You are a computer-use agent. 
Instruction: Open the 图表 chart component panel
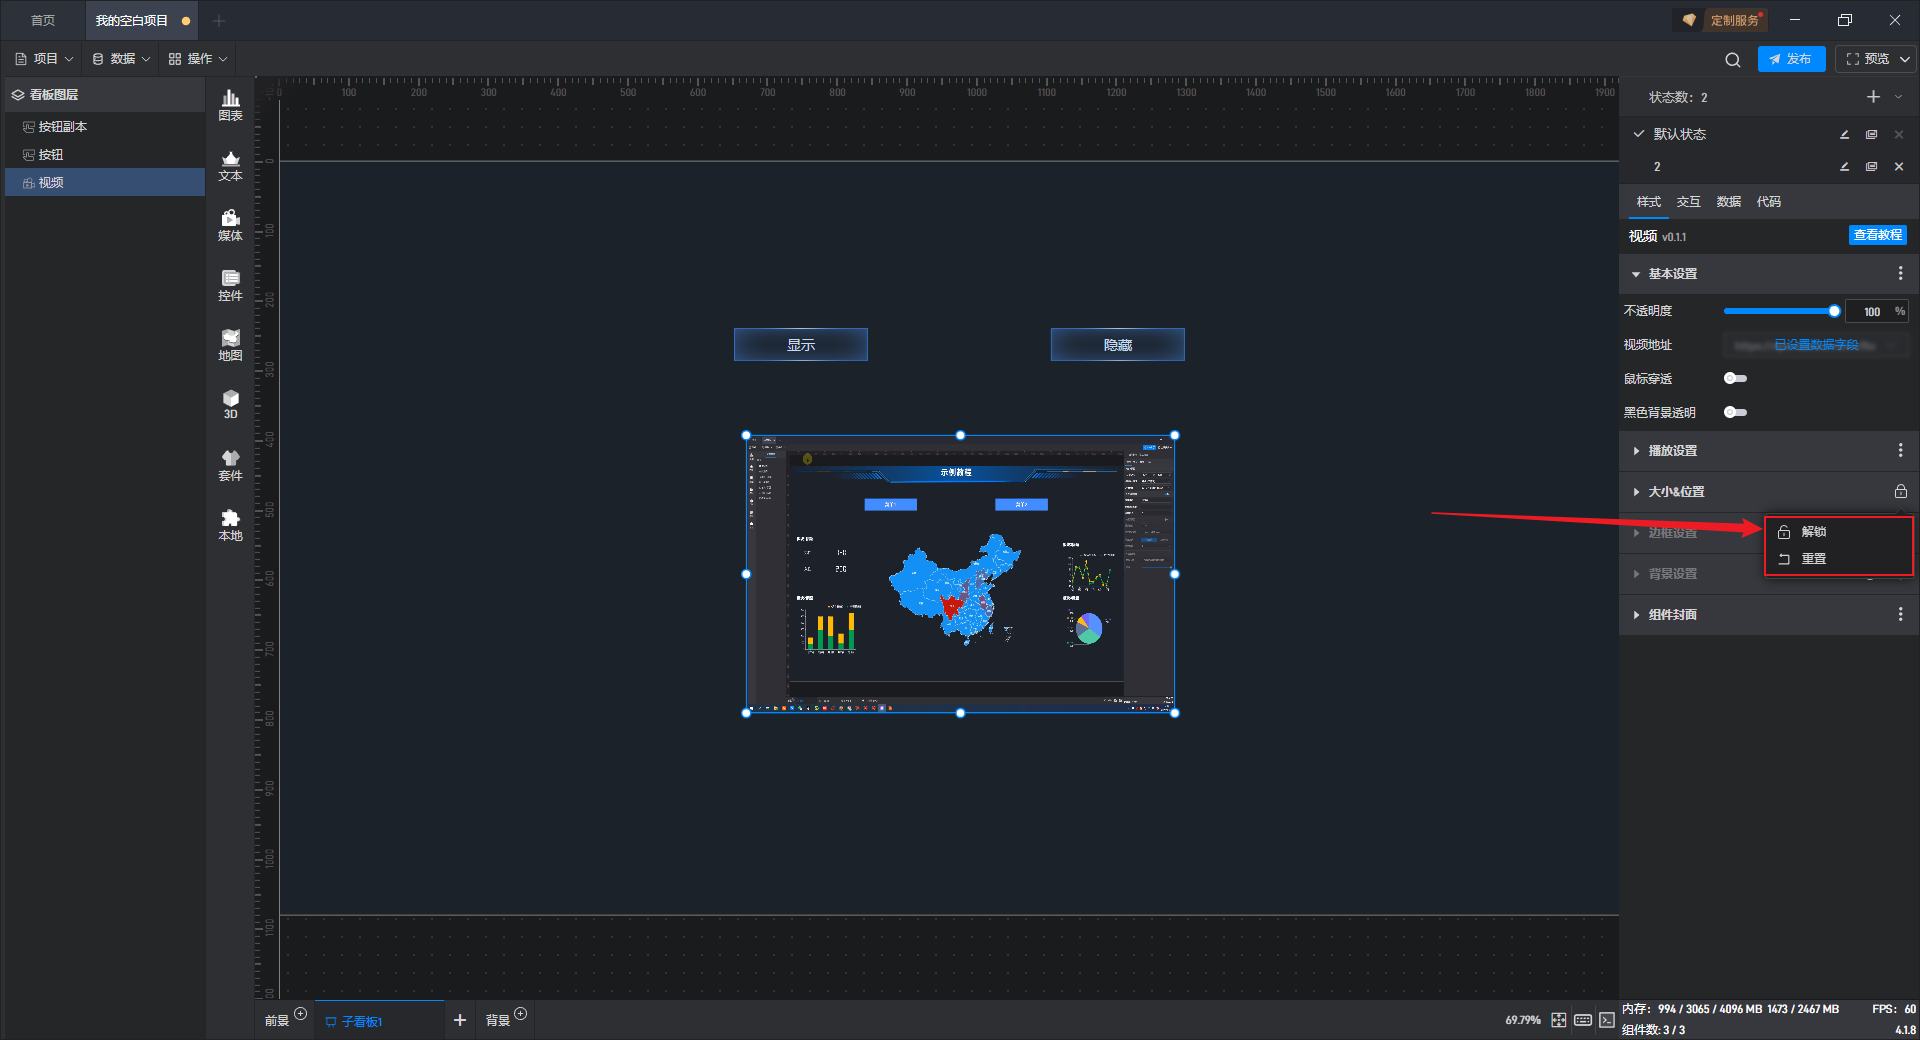(230, 105)
